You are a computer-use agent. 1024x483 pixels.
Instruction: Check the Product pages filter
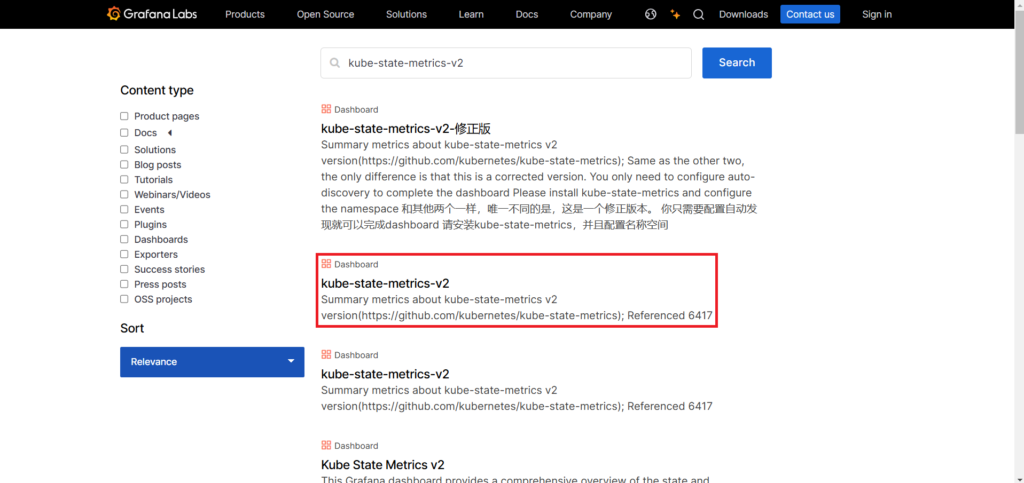pos(124,116)
